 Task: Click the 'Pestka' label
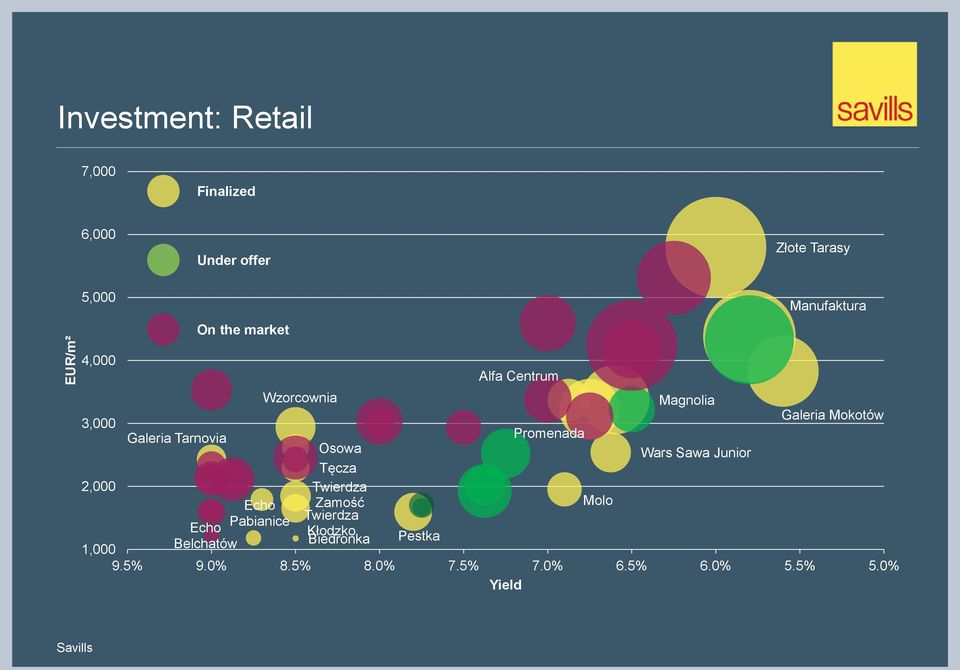click(419, 536)
